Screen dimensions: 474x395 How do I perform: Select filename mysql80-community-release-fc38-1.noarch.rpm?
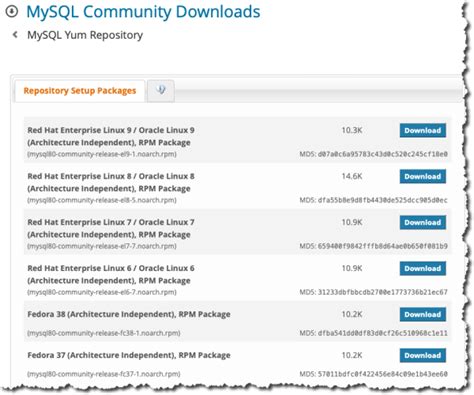[x=104, y=333]
